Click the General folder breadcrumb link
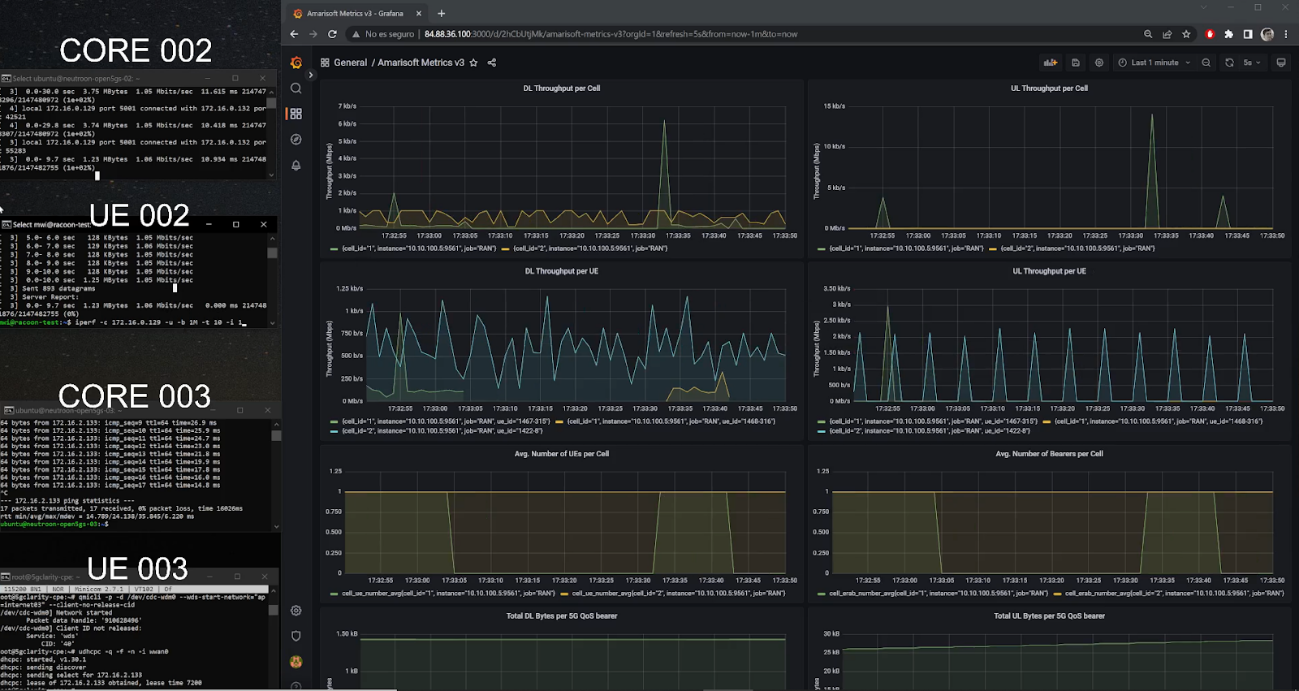This screenshot has width=1299, height=691. click(350, 62)
